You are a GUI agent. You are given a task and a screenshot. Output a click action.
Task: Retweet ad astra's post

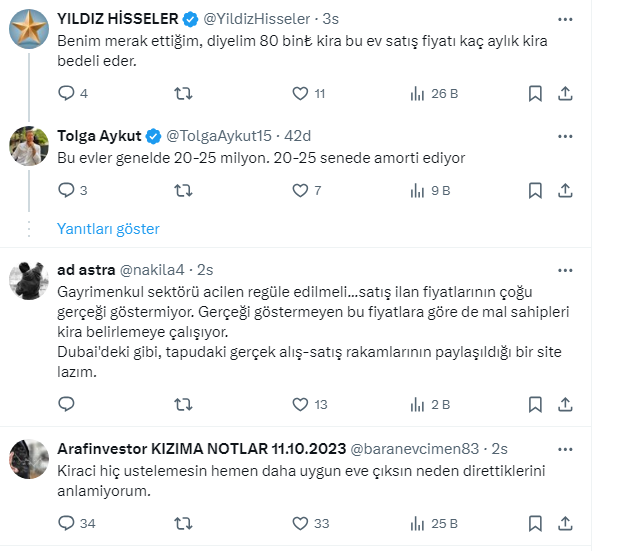(x=184, y=404)
